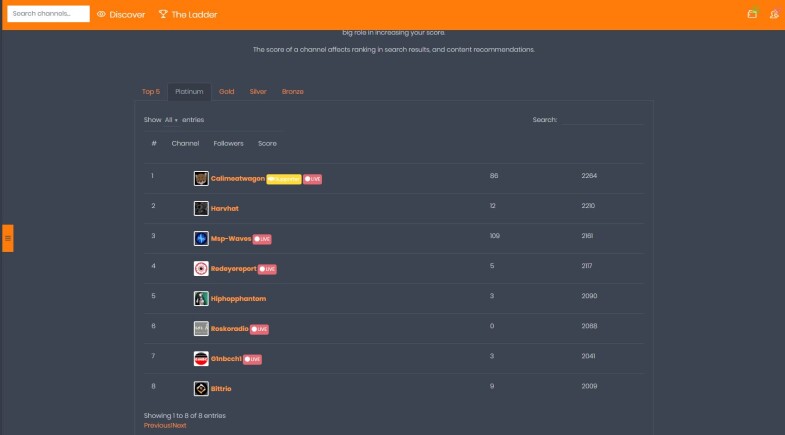Image resolution: width=785 pixels, height=435 pixels.
Task: Click the LIVE badge next to Redeyereport
Action: point(267,269)
